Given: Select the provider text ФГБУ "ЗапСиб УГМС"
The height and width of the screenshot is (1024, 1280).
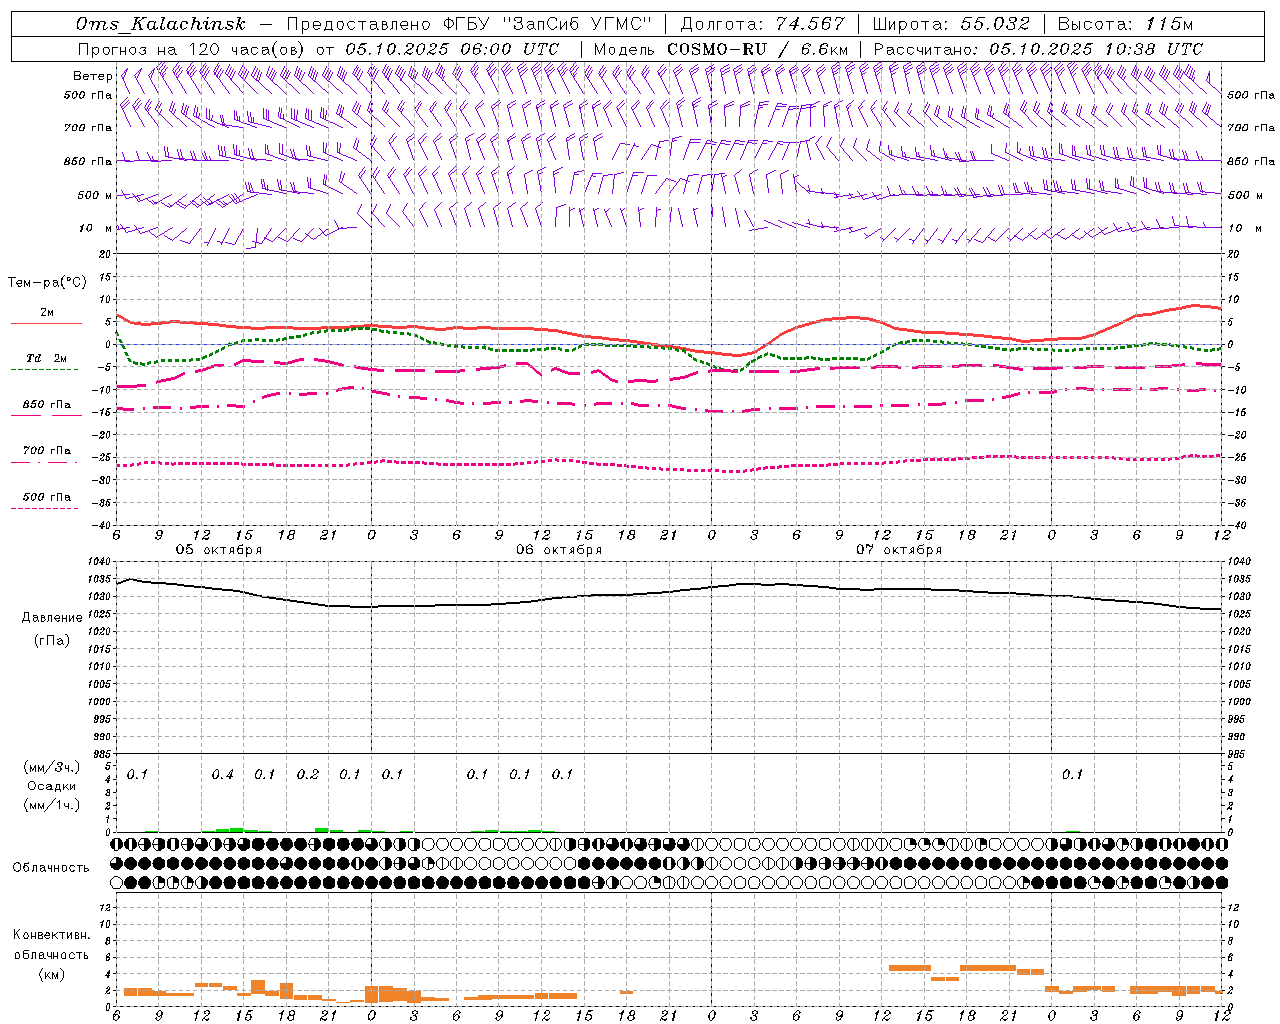Looking at the screenshot, I should [549, 24].
